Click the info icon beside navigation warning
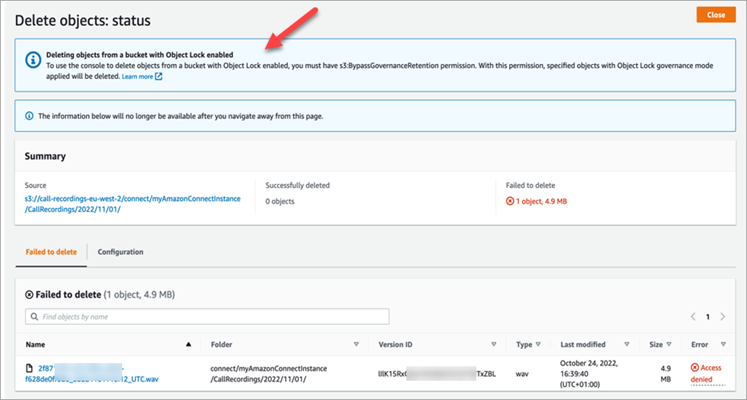The height and width of the screenshot is (400, 747). [29, 116]
